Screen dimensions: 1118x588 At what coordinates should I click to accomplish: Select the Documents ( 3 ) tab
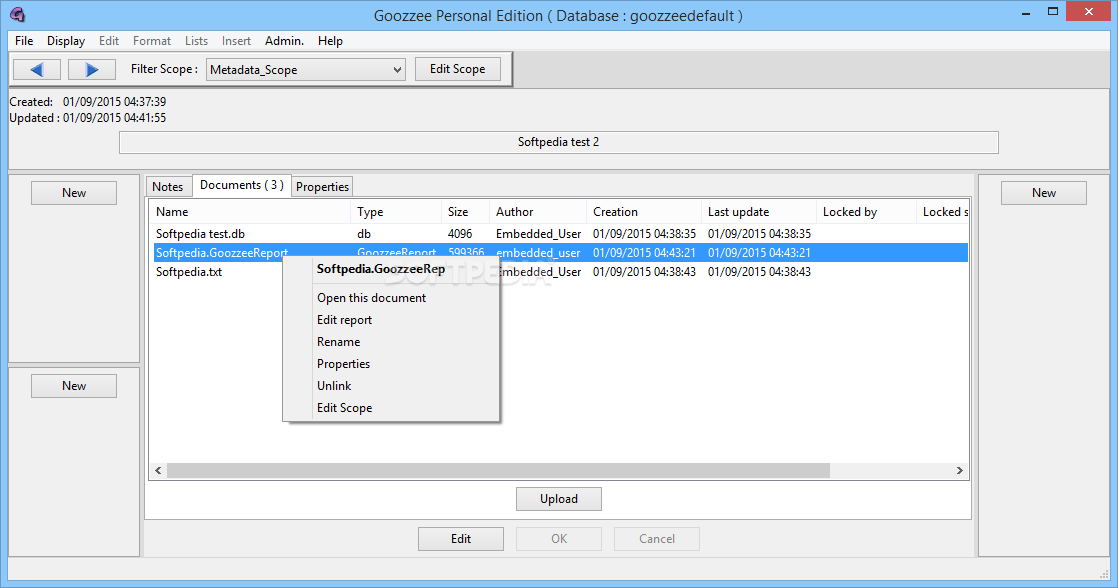(x=242, y=185)
